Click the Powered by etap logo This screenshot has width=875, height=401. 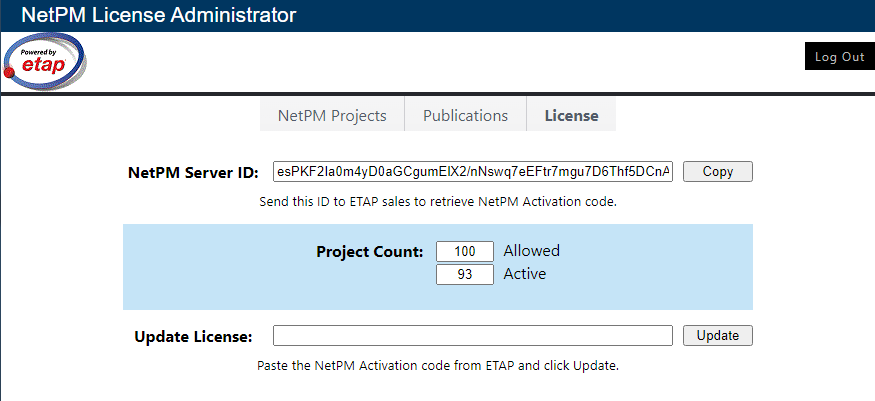pyautogui.click(x=45, y=61)
